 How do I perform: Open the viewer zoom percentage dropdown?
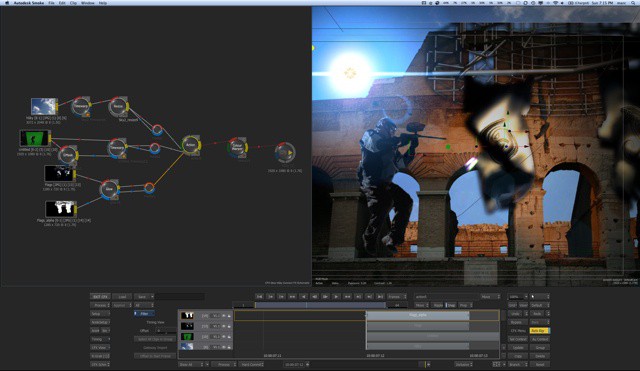pyautogui.click(x=518, y=297)
